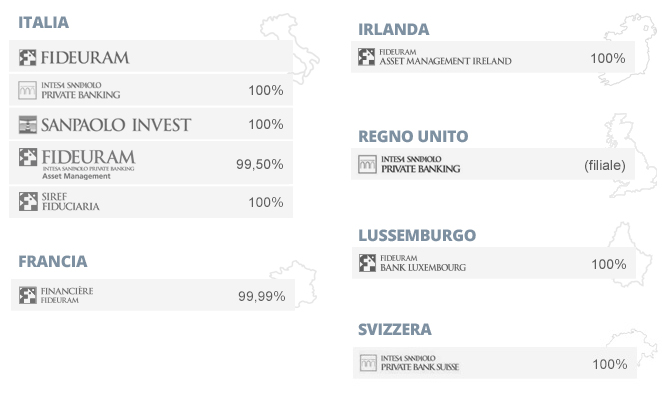Click the Regno Unito Private Banking icon
This screenshot has width=662, height=417.
tap(367, 164)
